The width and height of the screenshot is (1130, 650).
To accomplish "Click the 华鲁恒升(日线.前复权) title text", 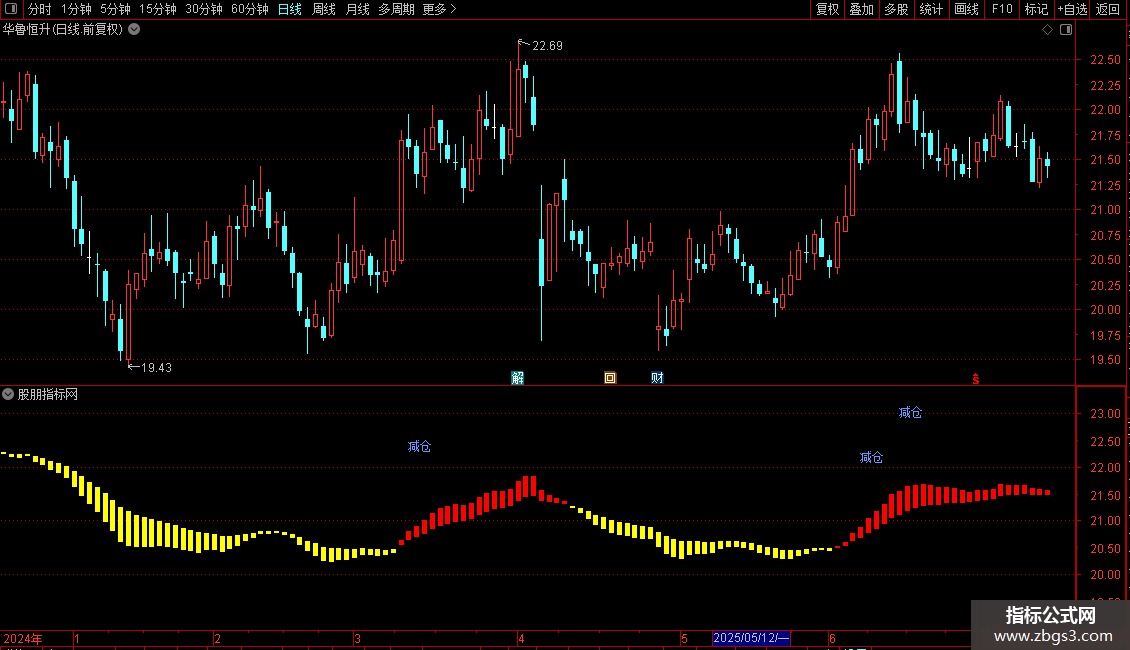I will coord(63,30).
